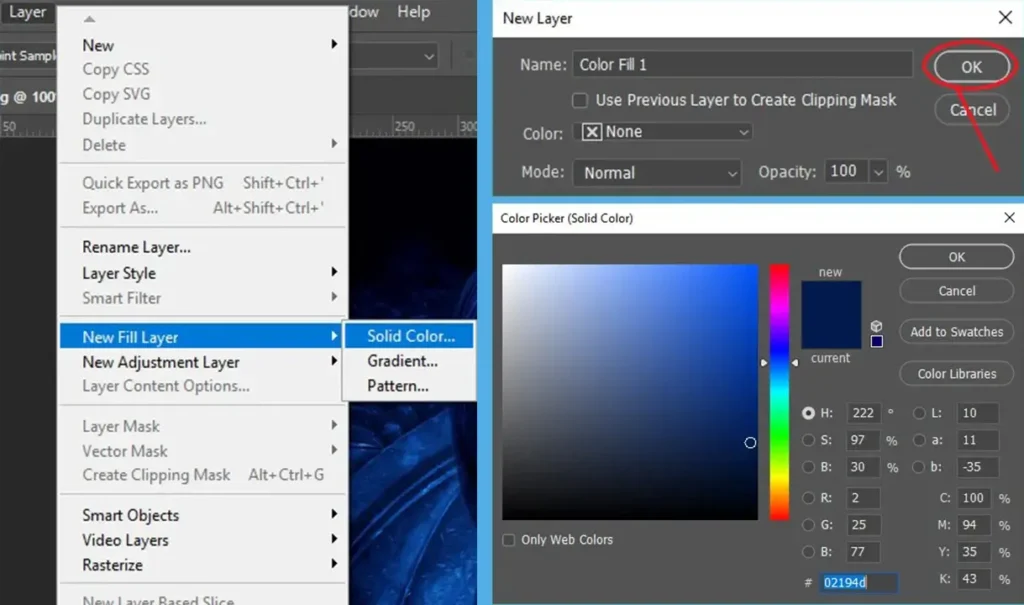Open the Mode Normal dropdown
1024x605 pixels.
pos(657,173)
